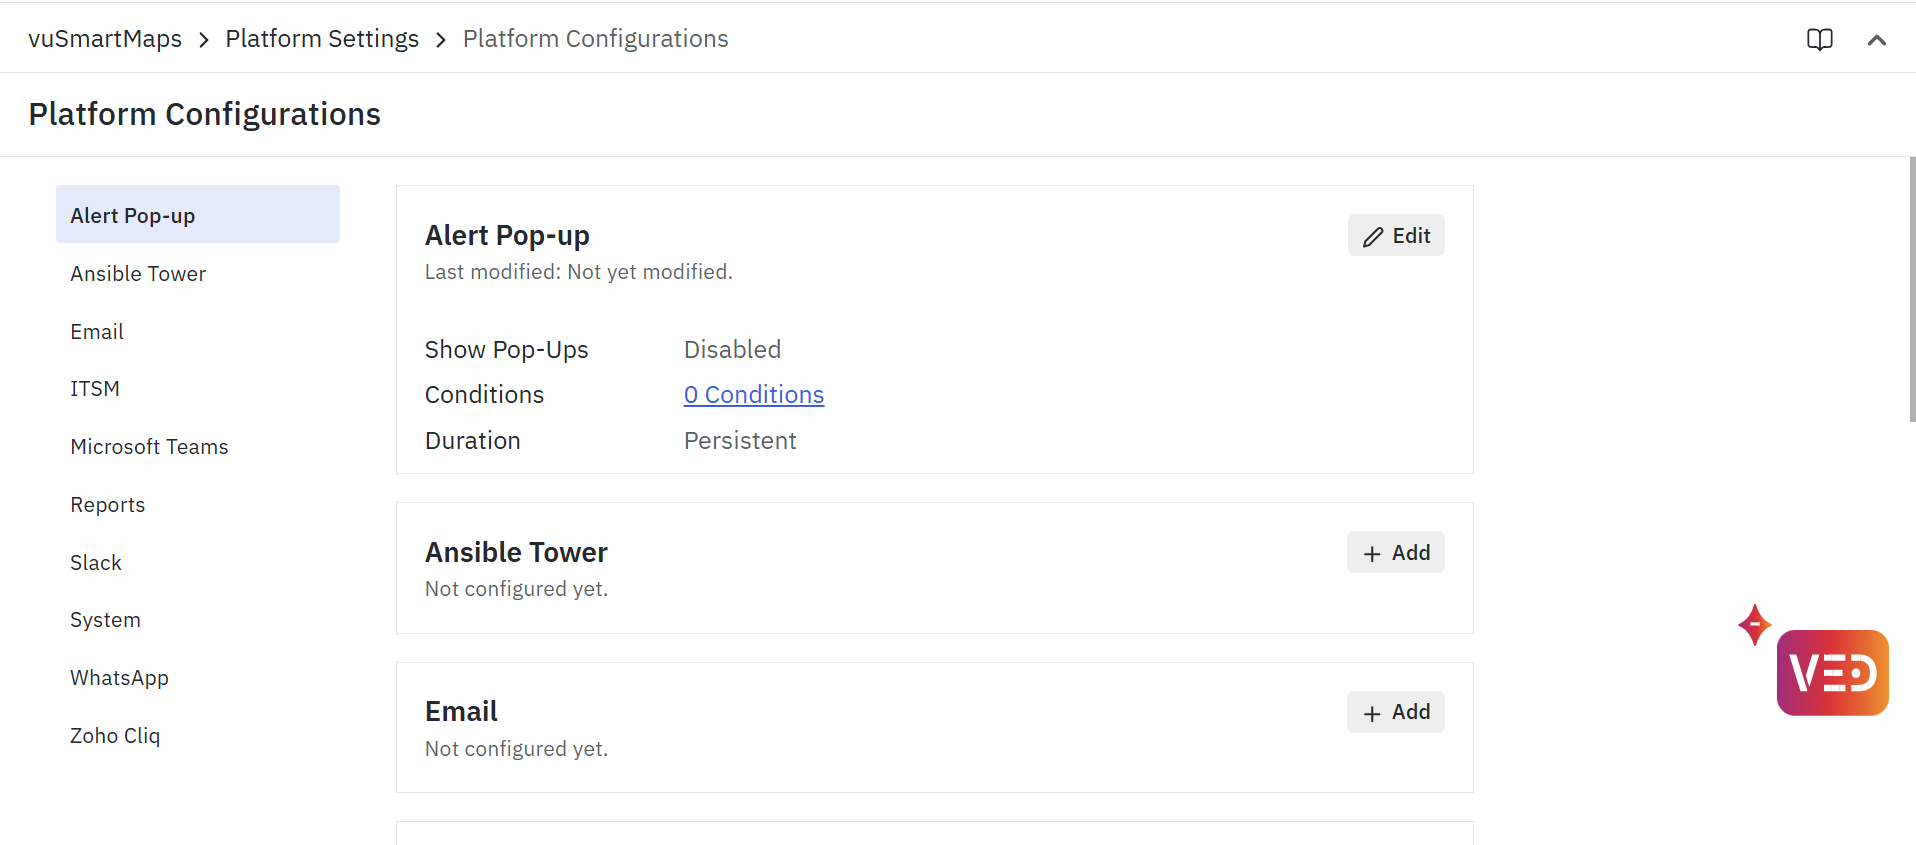The height and width of the screenshot is (845, 1916).
Task: Open Zoho Cliq configuration section
Action: [x=115, y=736]
